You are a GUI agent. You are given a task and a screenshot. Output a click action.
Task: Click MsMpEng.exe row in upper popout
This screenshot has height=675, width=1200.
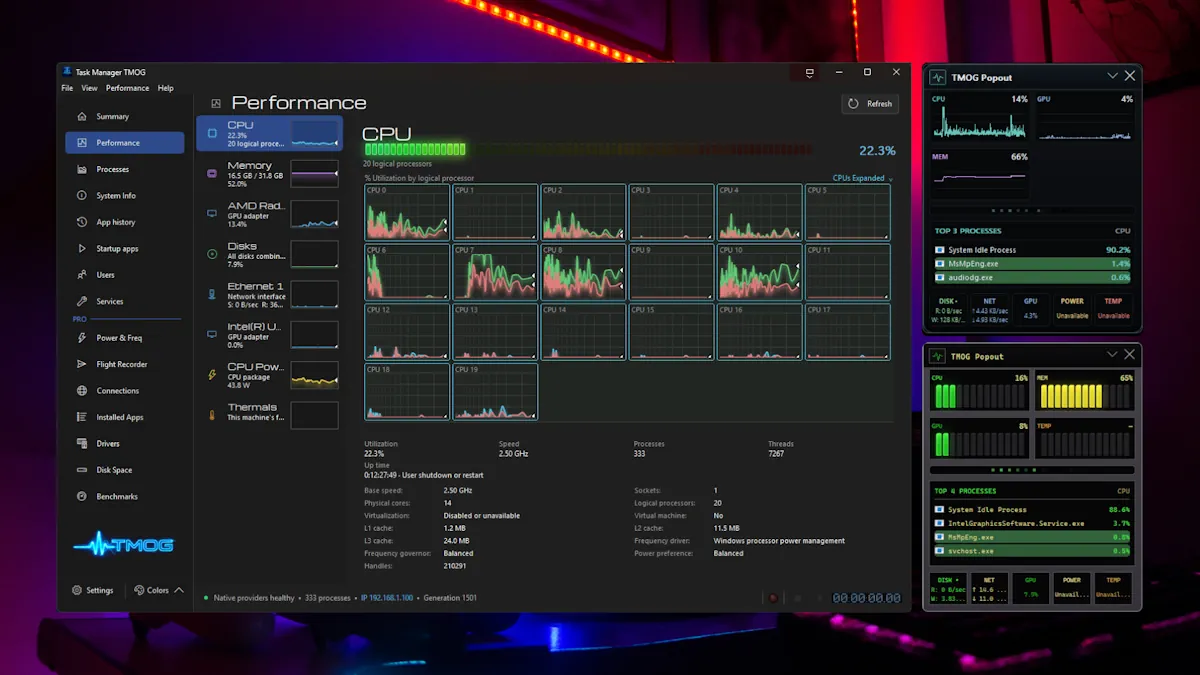1033,264
